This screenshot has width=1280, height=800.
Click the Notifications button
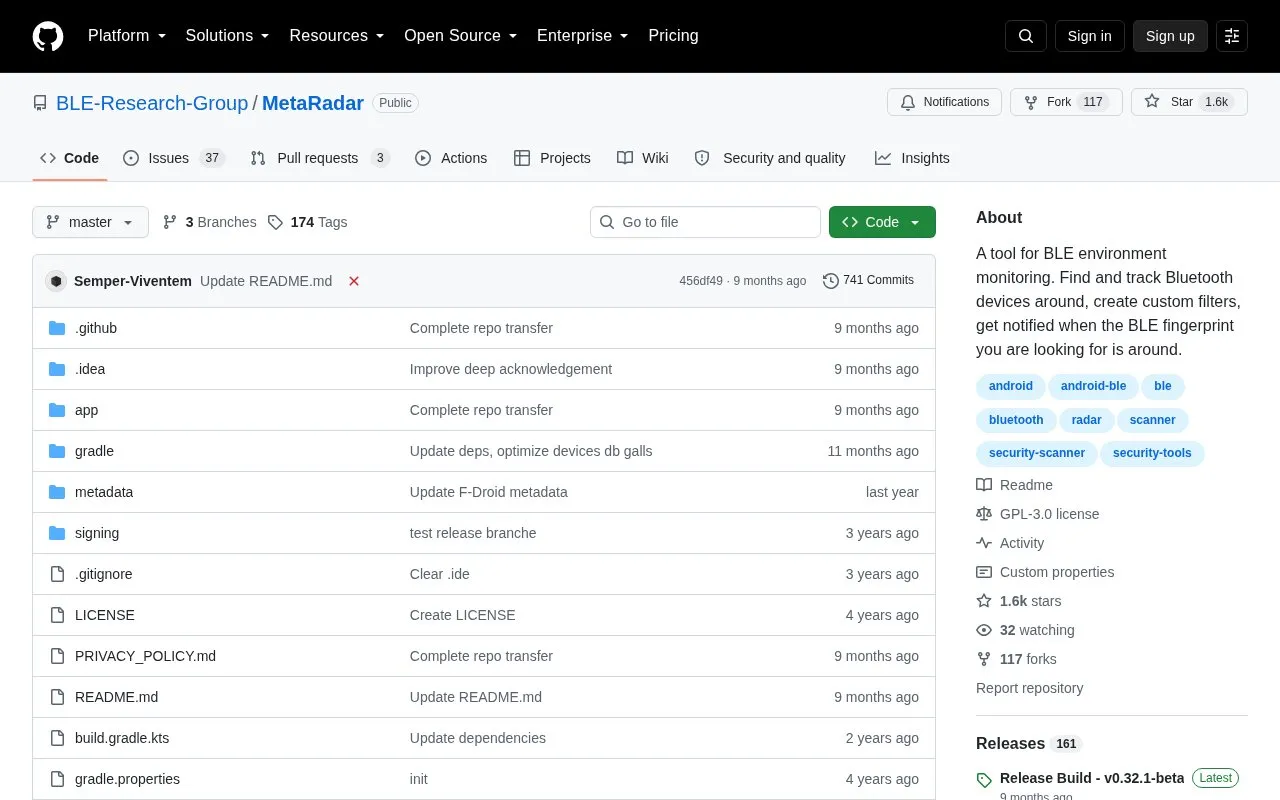pos(944,102)
